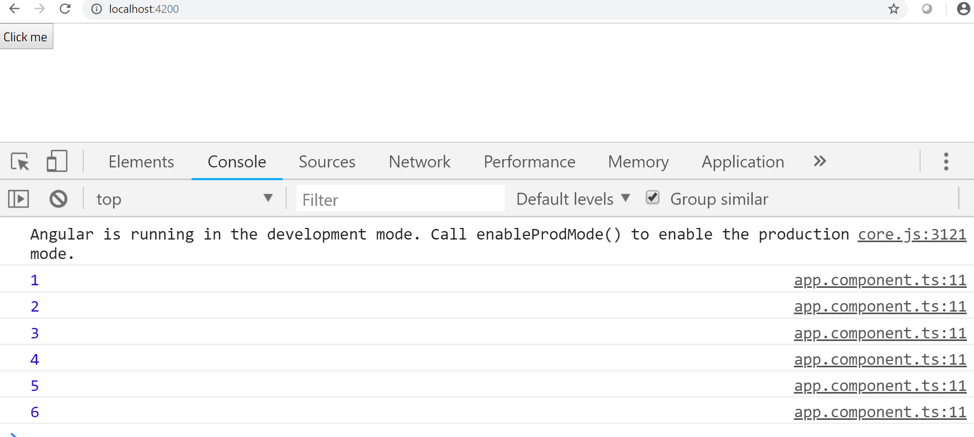This screenshot has width=974, height=437.
Task: Bookmark this page with the star icon
Action: [894, 9]
